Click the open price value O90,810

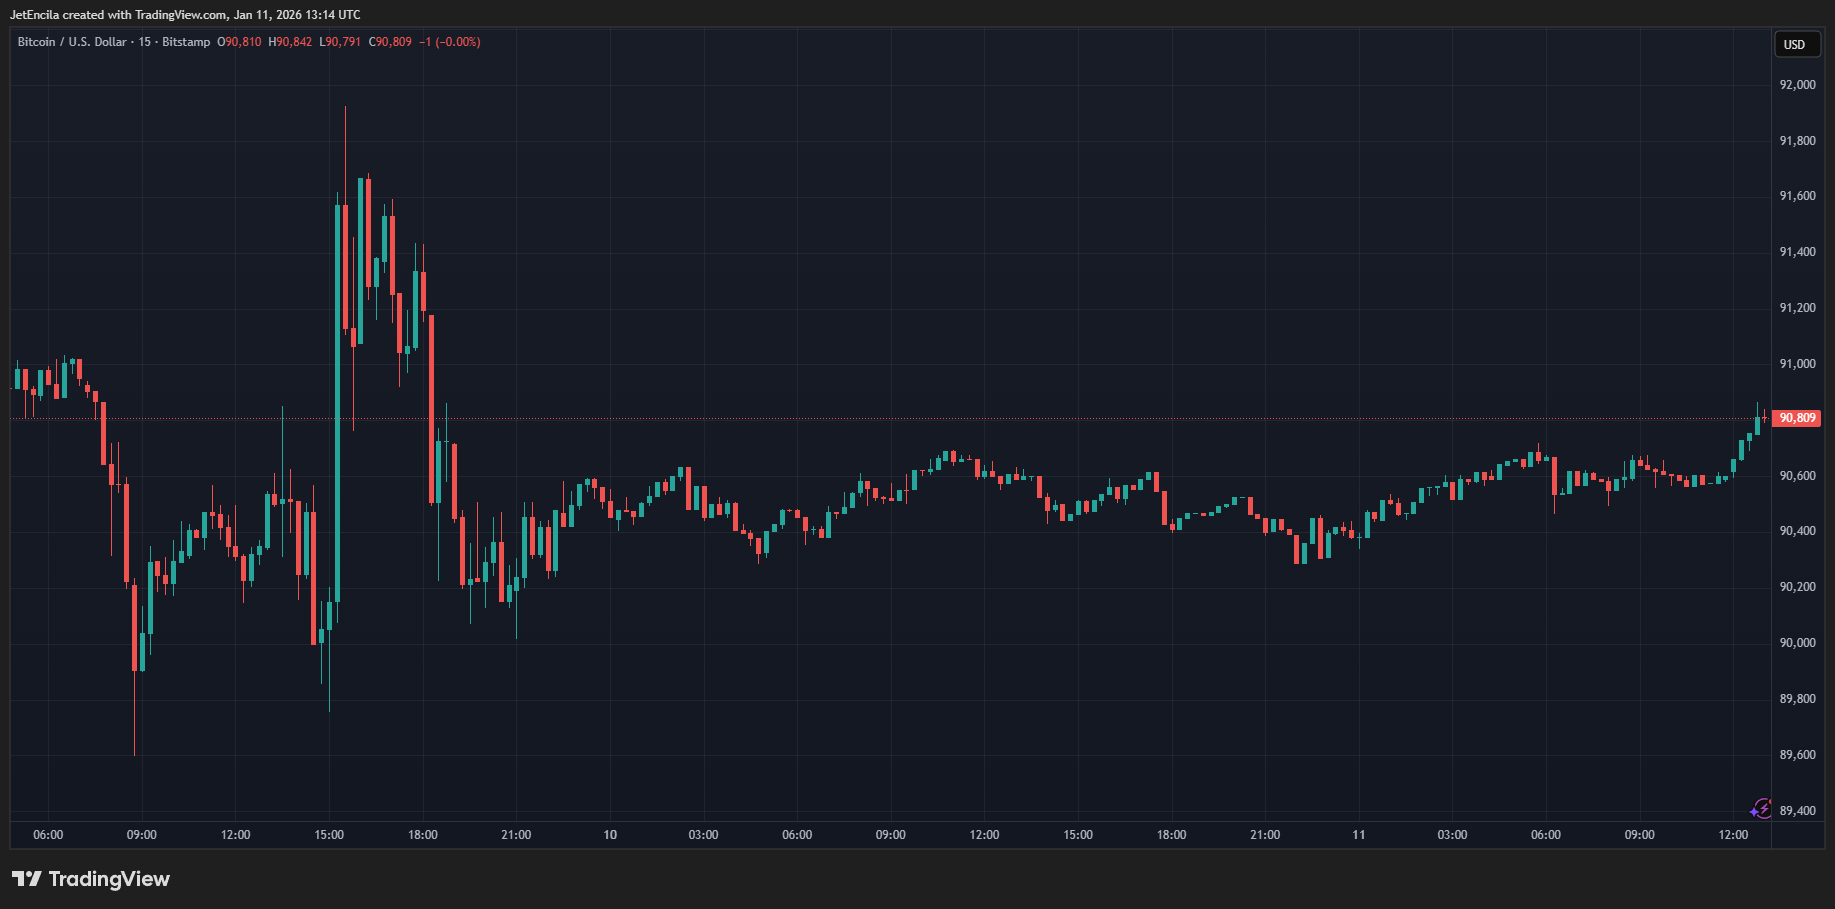(239, 42)
